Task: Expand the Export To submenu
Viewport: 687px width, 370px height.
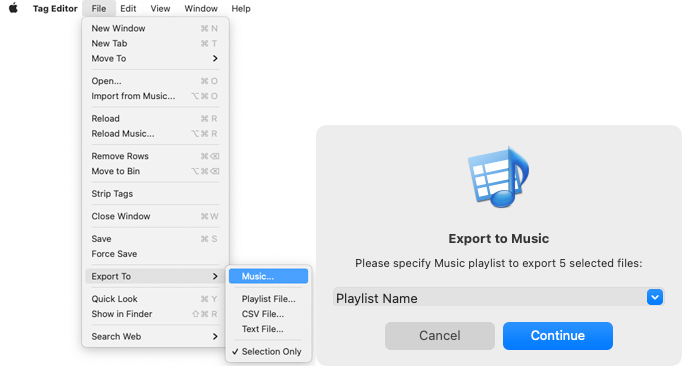Action: click(155, 276)
